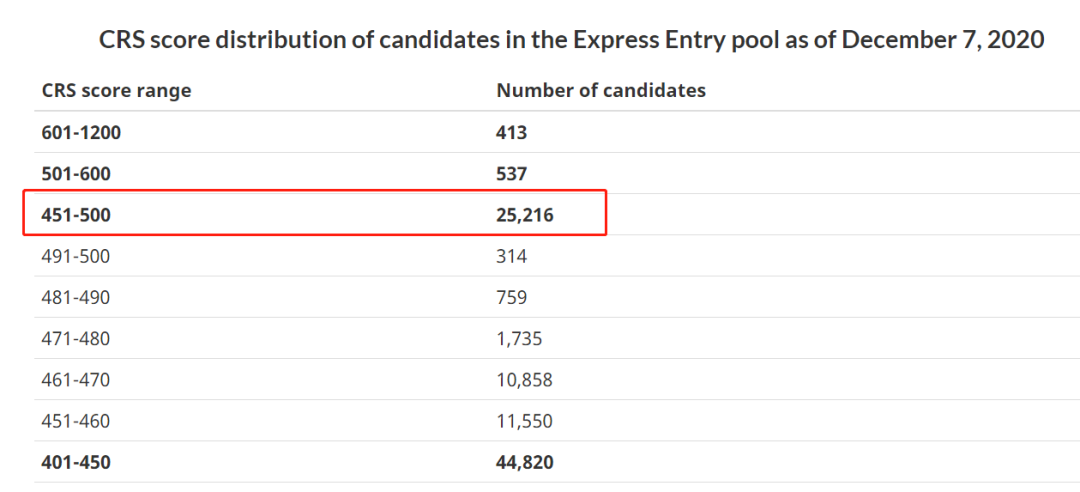1080x492 pixels.
Task: Click the 491-500 sub-range row
Action: (x=557, y=256)
